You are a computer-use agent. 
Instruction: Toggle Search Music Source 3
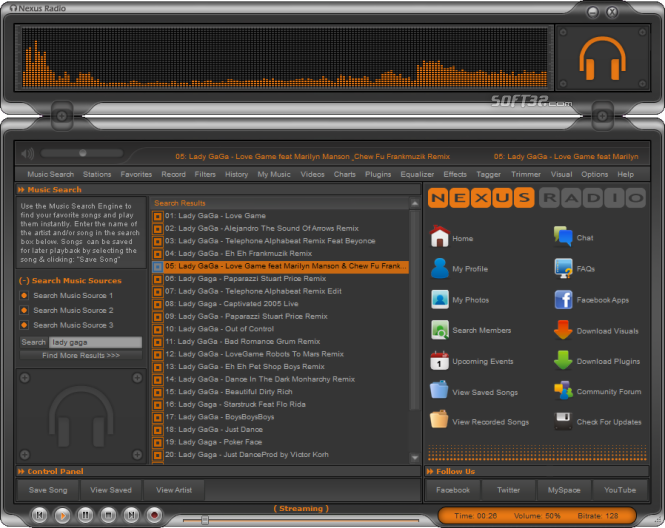pos(24,325)
